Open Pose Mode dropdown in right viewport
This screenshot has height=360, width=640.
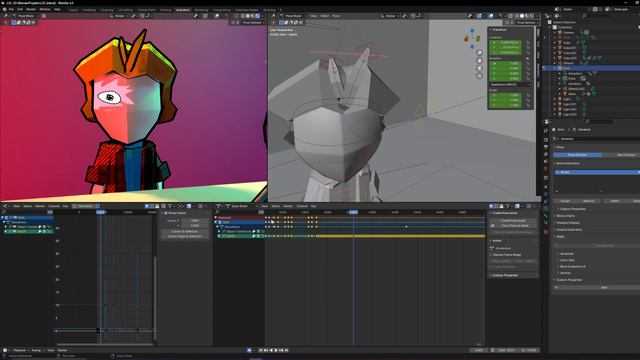click(x=293, y=16)
